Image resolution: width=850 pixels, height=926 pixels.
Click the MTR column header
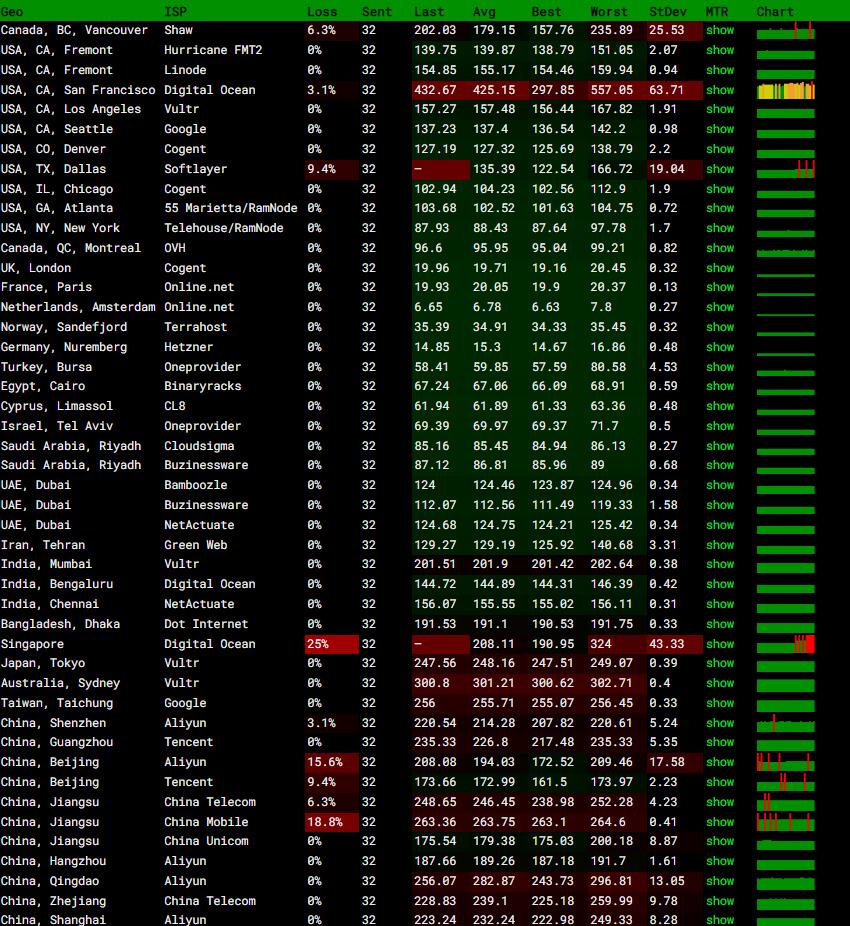(x=717, y=12)
